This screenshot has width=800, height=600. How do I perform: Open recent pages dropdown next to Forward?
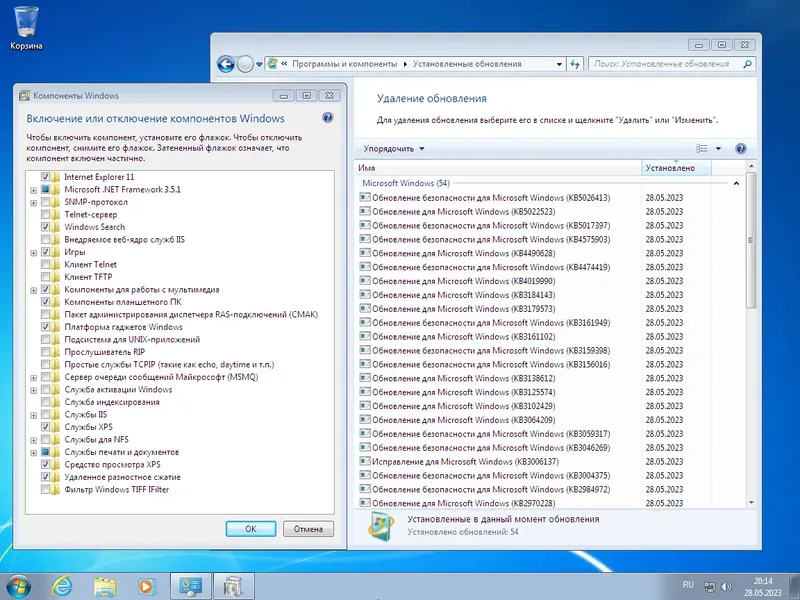coord(259,64)
